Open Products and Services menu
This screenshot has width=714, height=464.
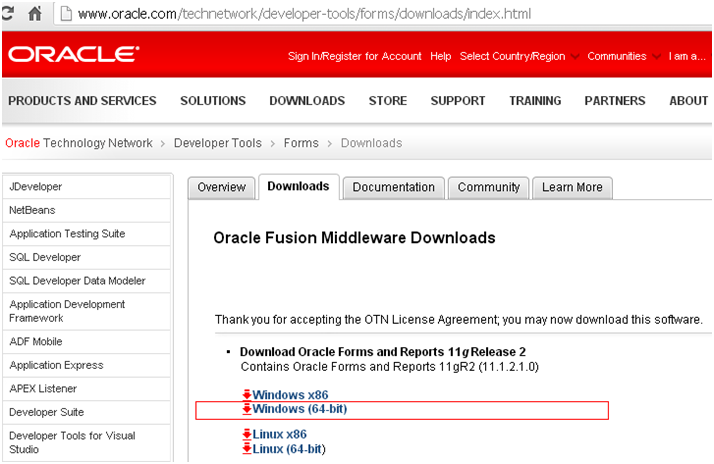coord(82,101)
